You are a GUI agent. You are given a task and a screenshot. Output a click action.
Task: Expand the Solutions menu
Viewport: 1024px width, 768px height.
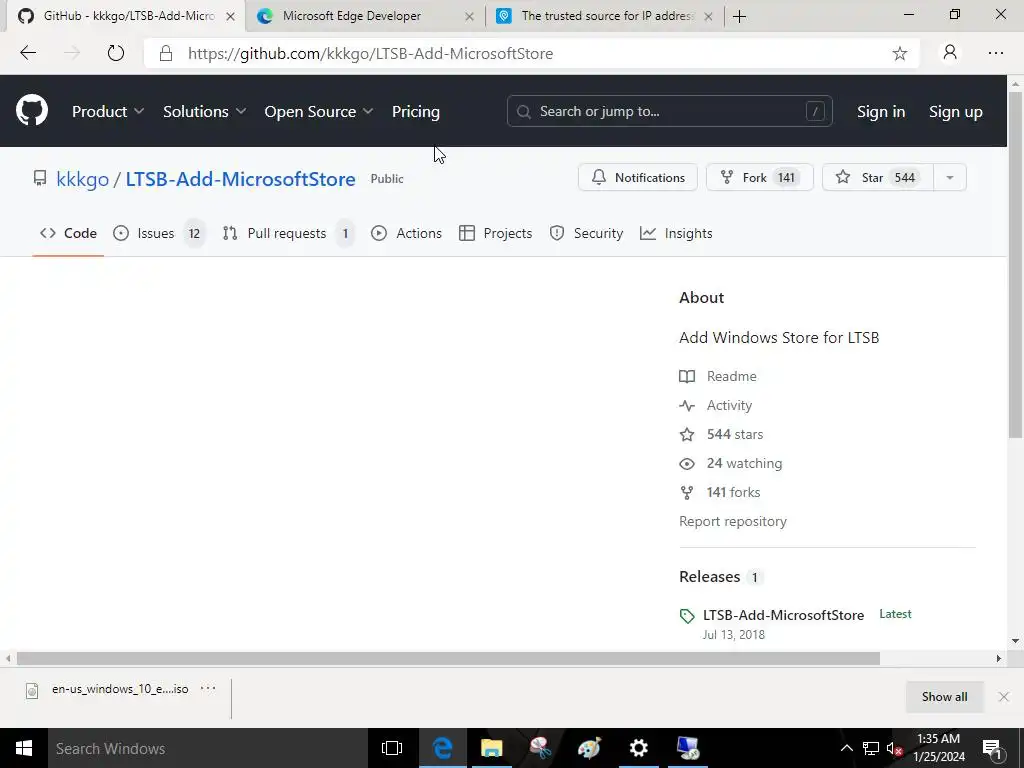pyautogui.click(x=204, y=112)
